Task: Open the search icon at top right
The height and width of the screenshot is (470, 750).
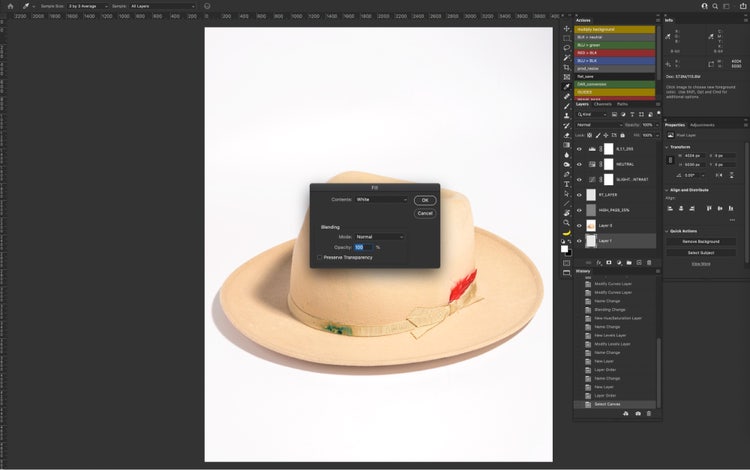Action: point(717,5)
